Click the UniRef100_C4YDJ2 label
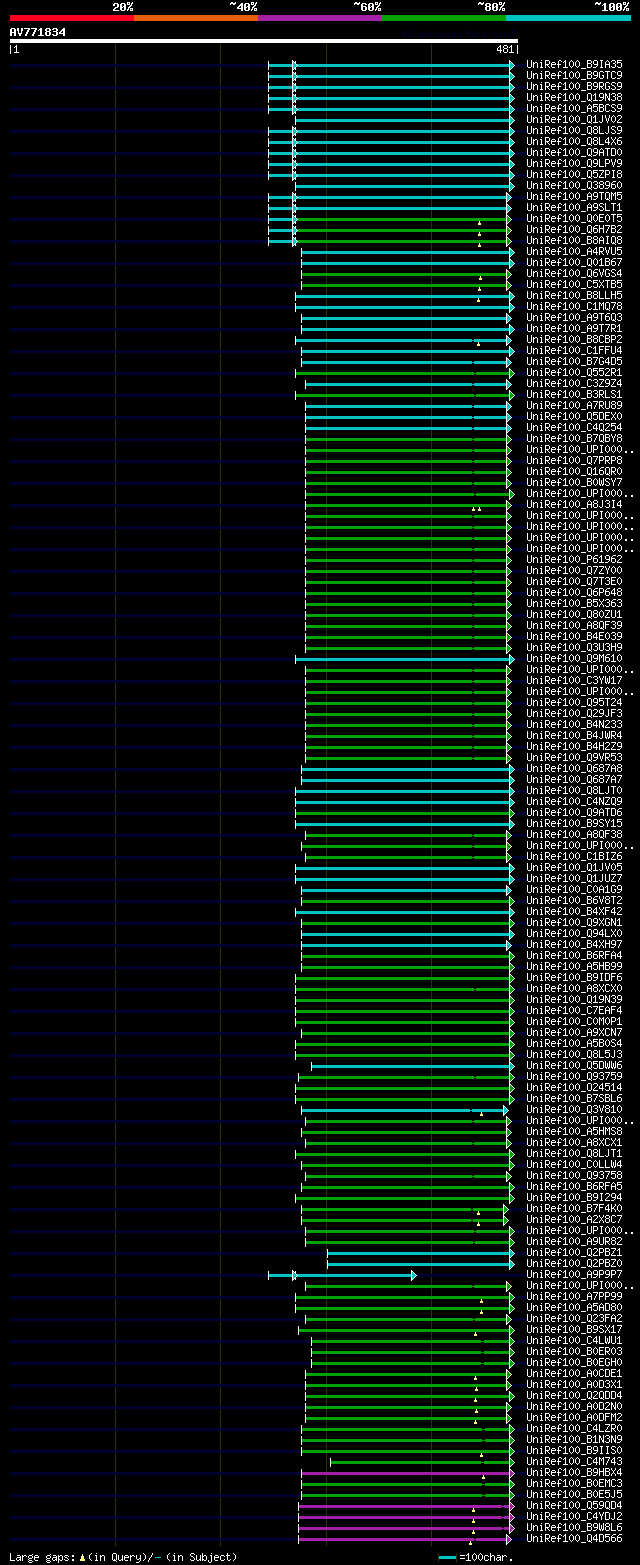Image resolution: width=640 pixels, height=1565 pixels. point(574,1516)
